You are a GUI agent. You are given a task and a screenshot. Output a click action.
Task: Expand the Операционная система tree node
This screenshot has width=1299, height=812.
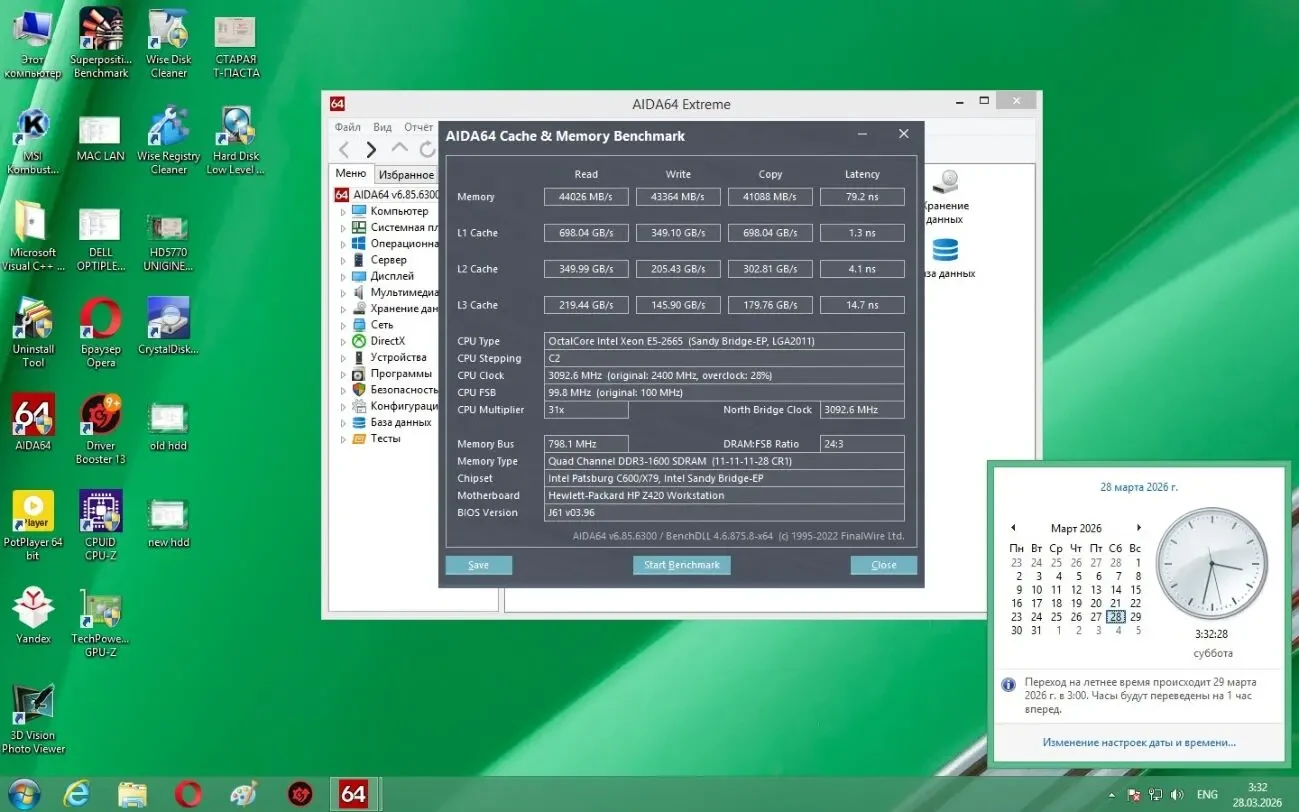click(345, 243)
